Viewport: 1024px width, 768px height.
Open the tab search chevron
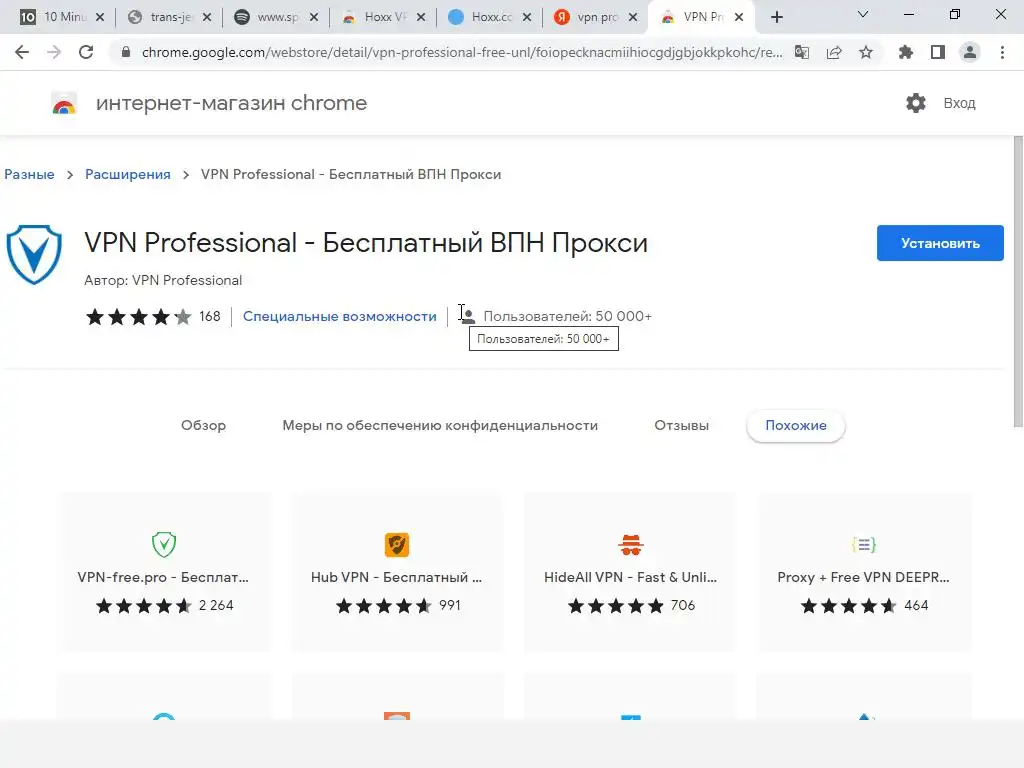tap(863, 14)
